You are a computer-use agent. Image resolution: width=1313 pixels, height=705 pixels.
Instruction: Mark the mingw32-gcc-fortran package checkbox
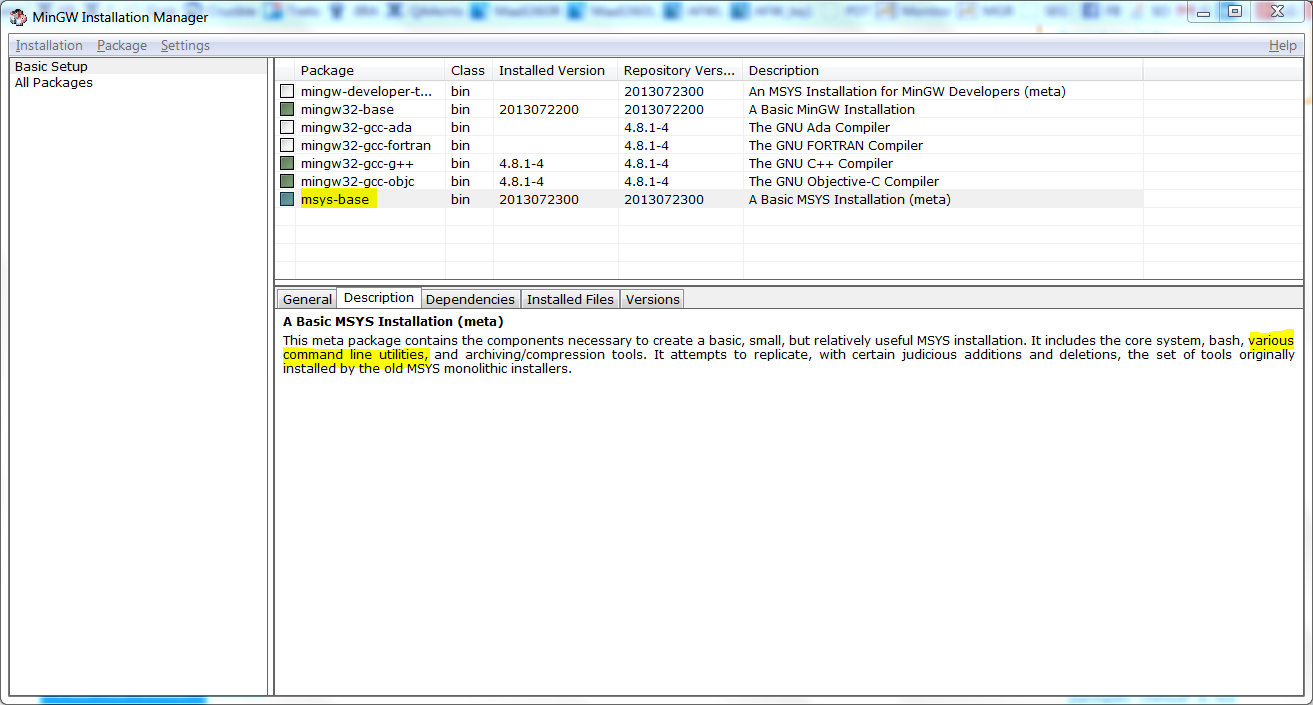pyautogui.click(x=287, y=145)
